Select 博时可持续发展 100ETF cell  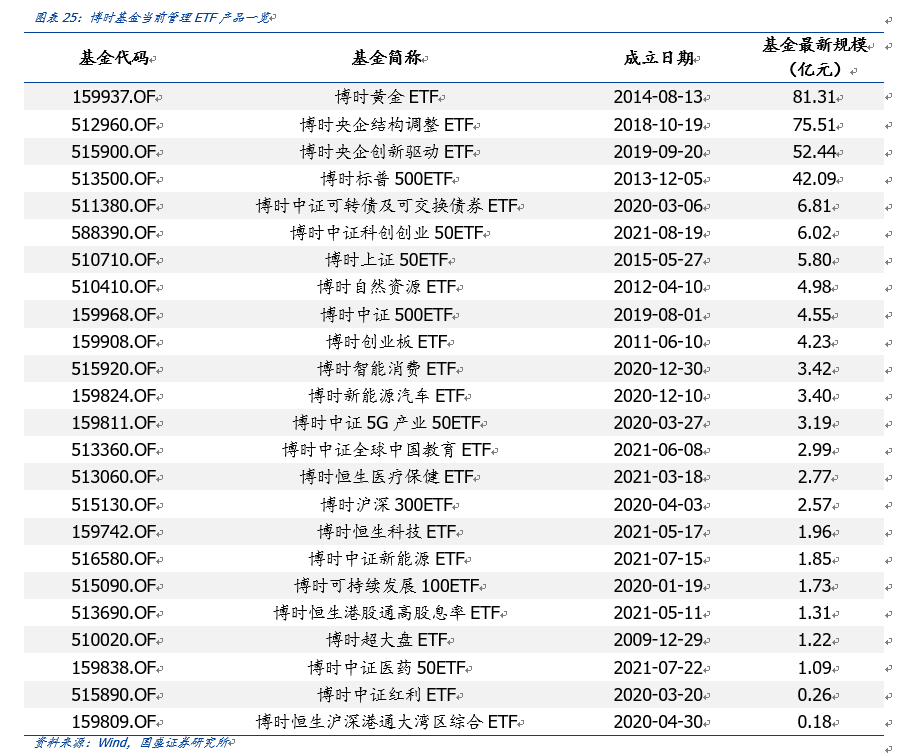(x=387, y=585)
